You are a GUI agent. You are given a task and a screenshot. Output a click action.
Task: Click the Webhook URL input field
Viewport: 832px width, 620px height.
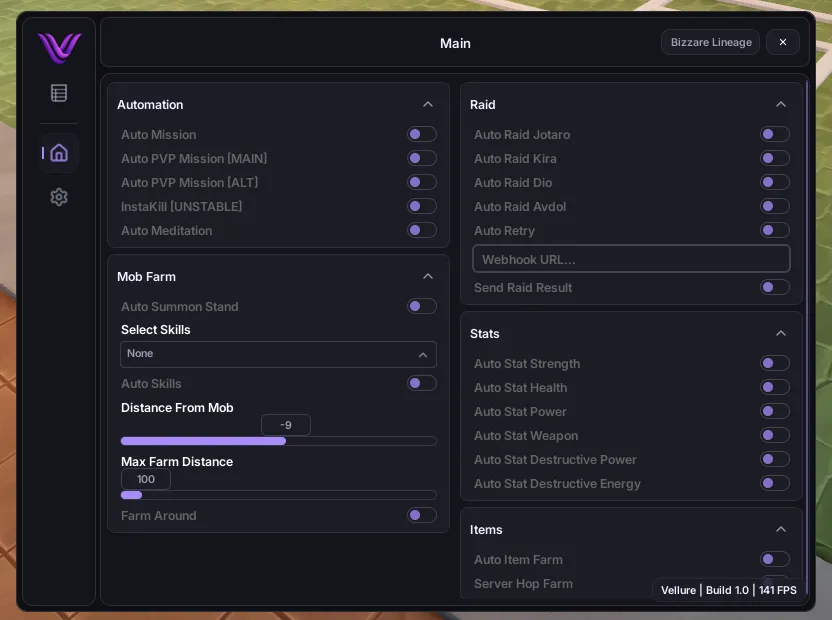pos(631,259)
